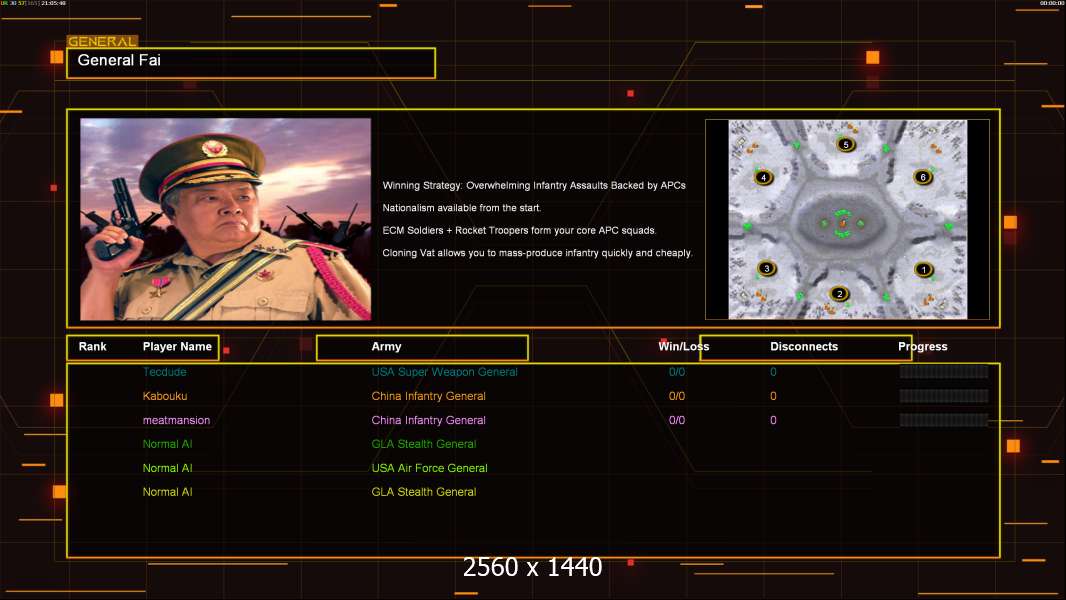1066x600 pixels.
Task: Click the start position 3 marker
Action: click(767, 268)
